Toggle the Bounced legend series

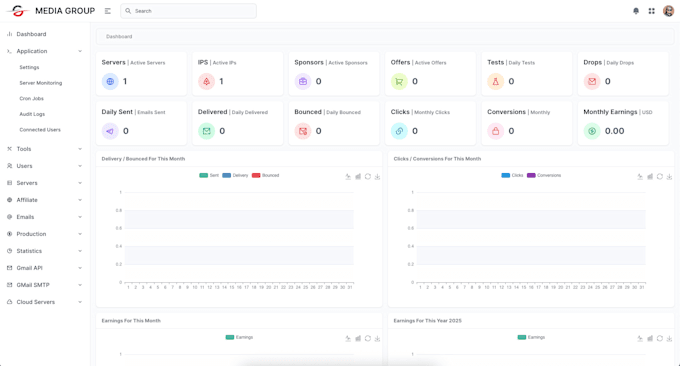coord(265,175)
